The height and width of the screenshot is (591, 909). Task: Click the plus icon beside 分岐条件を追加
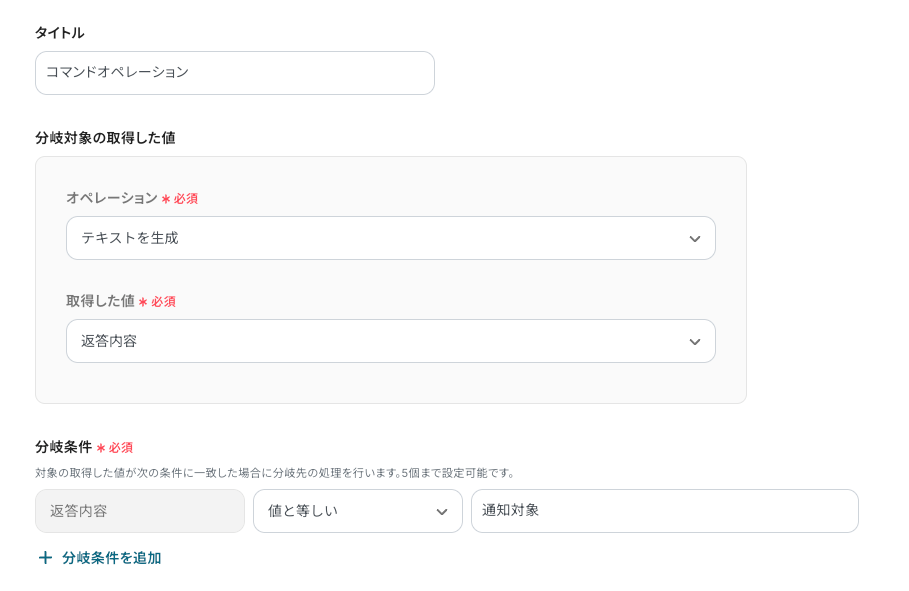click(x=45, y=558)
